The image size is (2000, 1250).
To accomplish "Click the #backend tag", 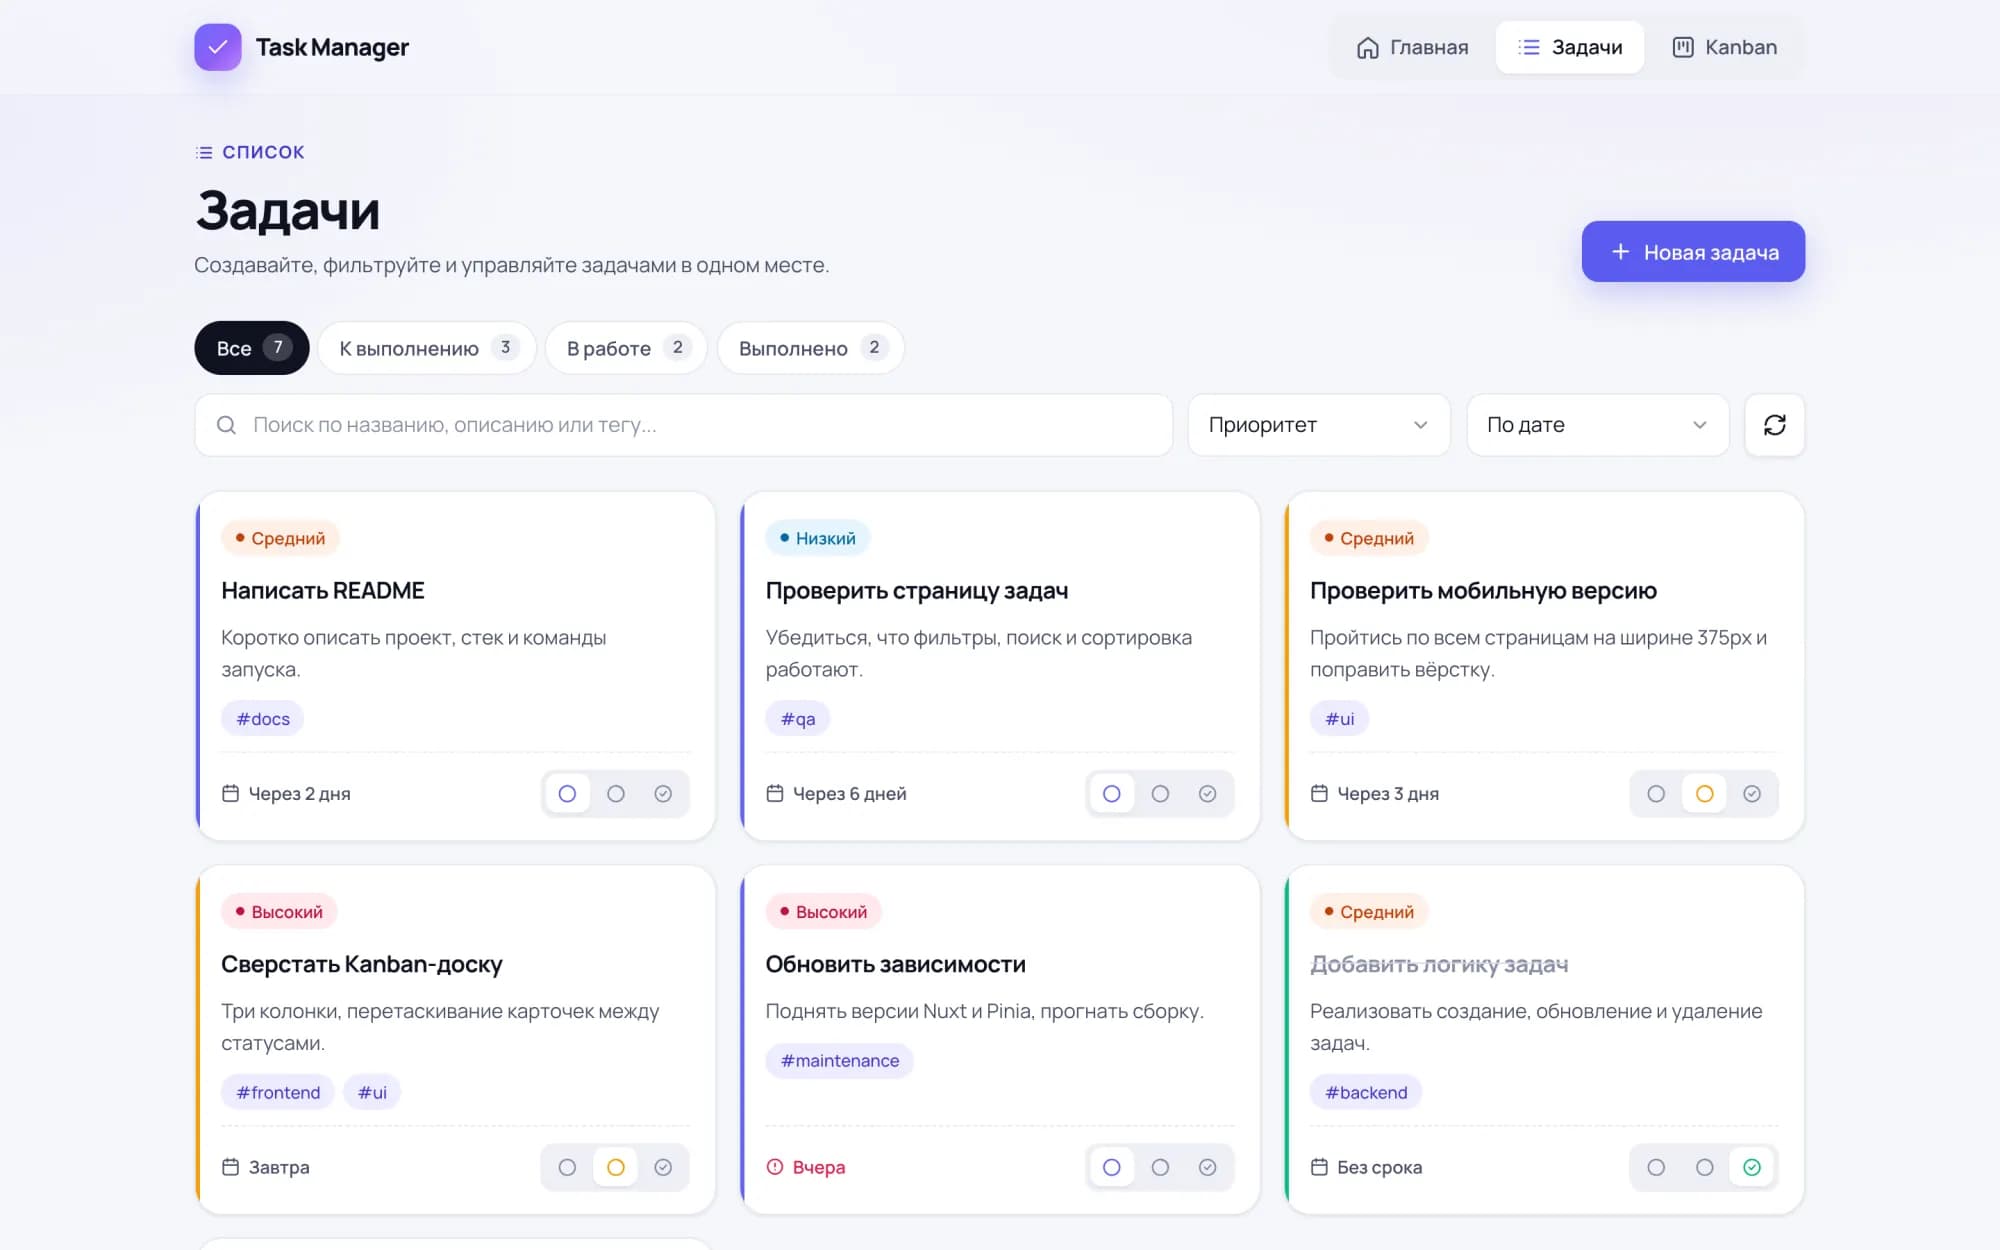I will click(x=1366, y=1093).
